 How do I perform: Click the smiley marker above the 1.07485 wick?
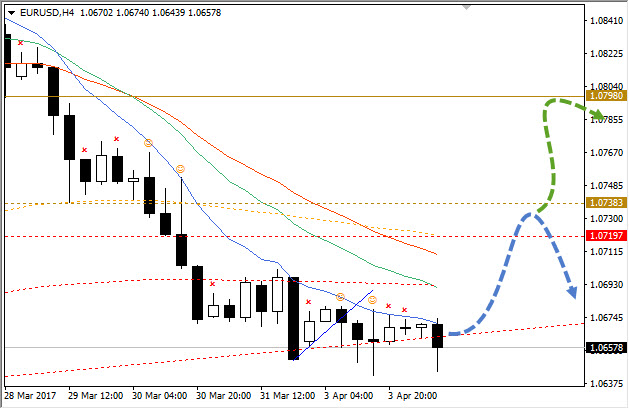tap(181, 169)
